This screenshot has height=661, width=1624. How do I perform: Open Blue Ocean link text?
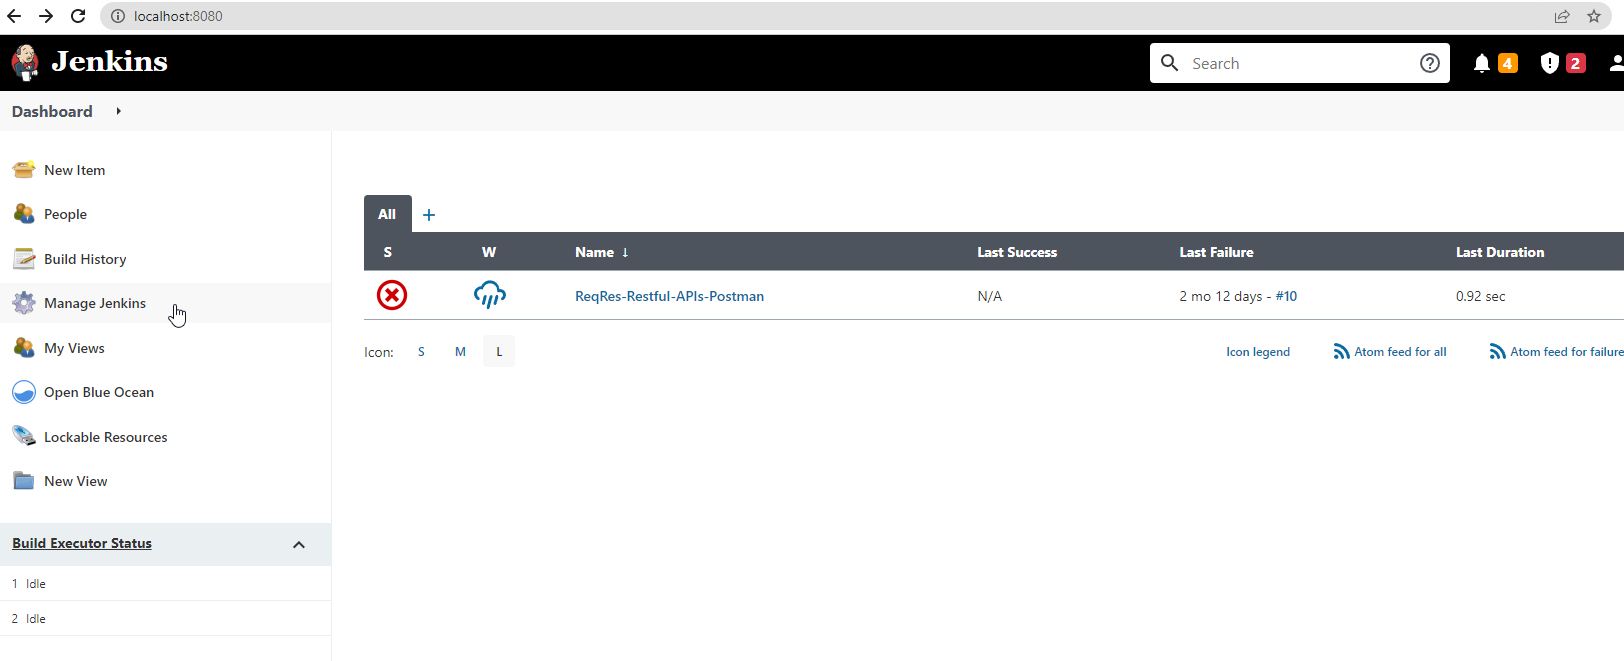(x=99, y=392)
